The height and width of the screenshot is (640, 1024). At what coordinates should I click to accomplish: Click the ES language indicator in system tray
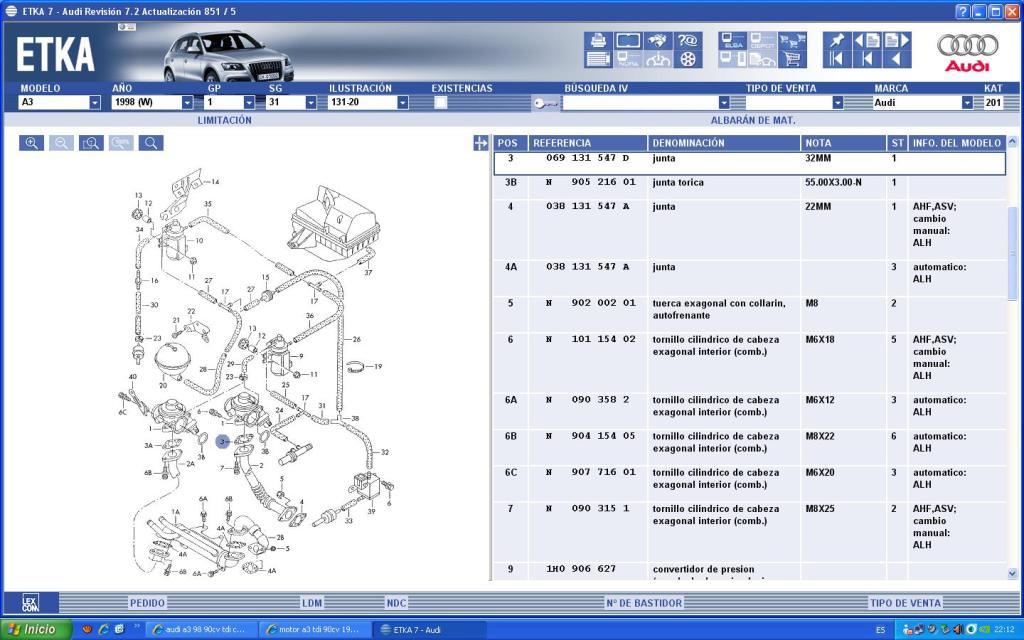[880, 630]
